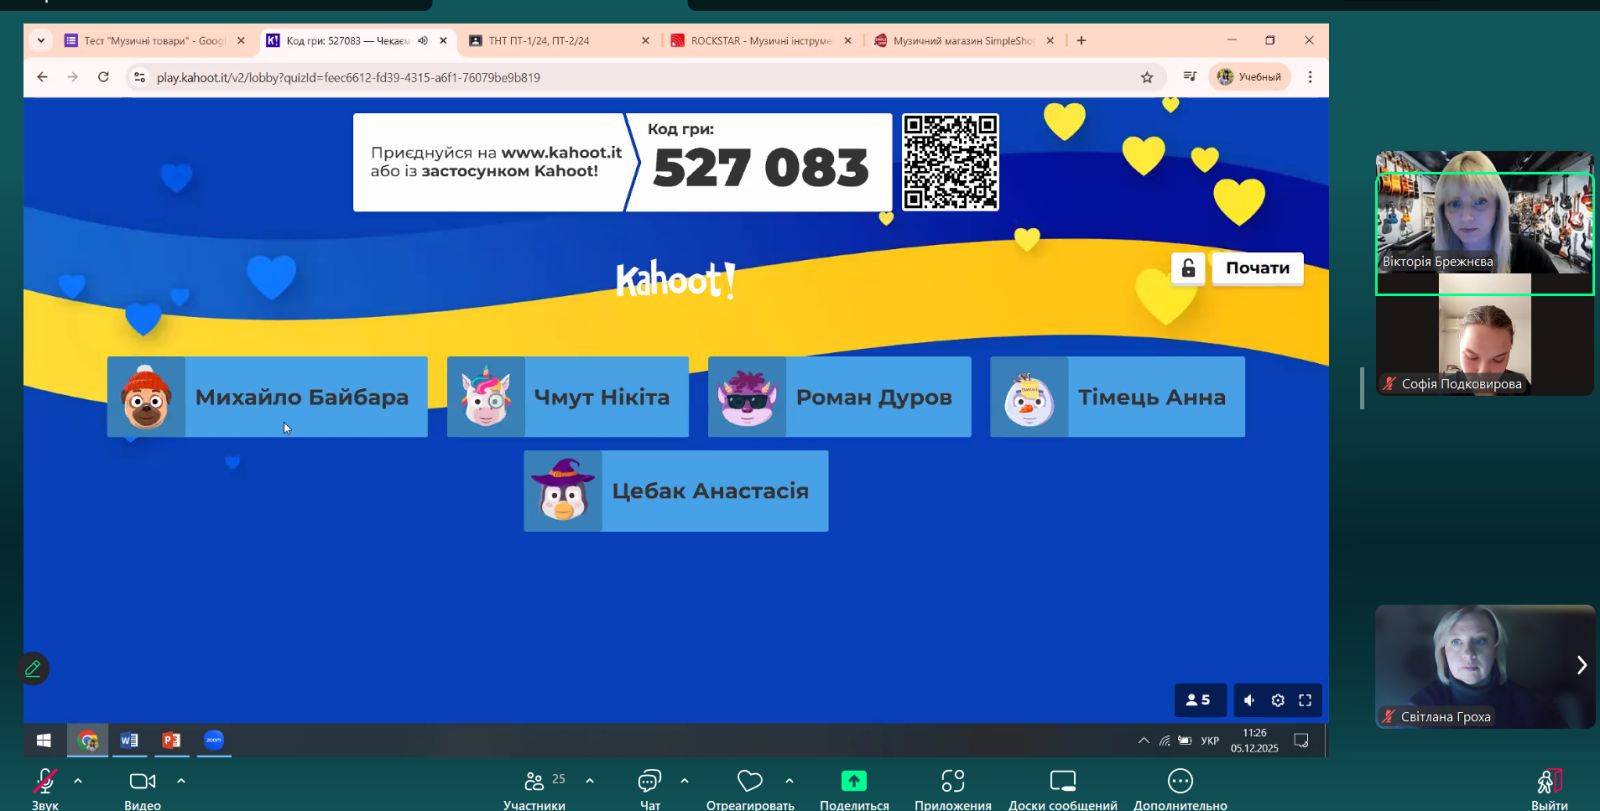The width and height of the screenshot is (1600, 811).
Task: Click the player count indicator
Action: [1199, 700]
